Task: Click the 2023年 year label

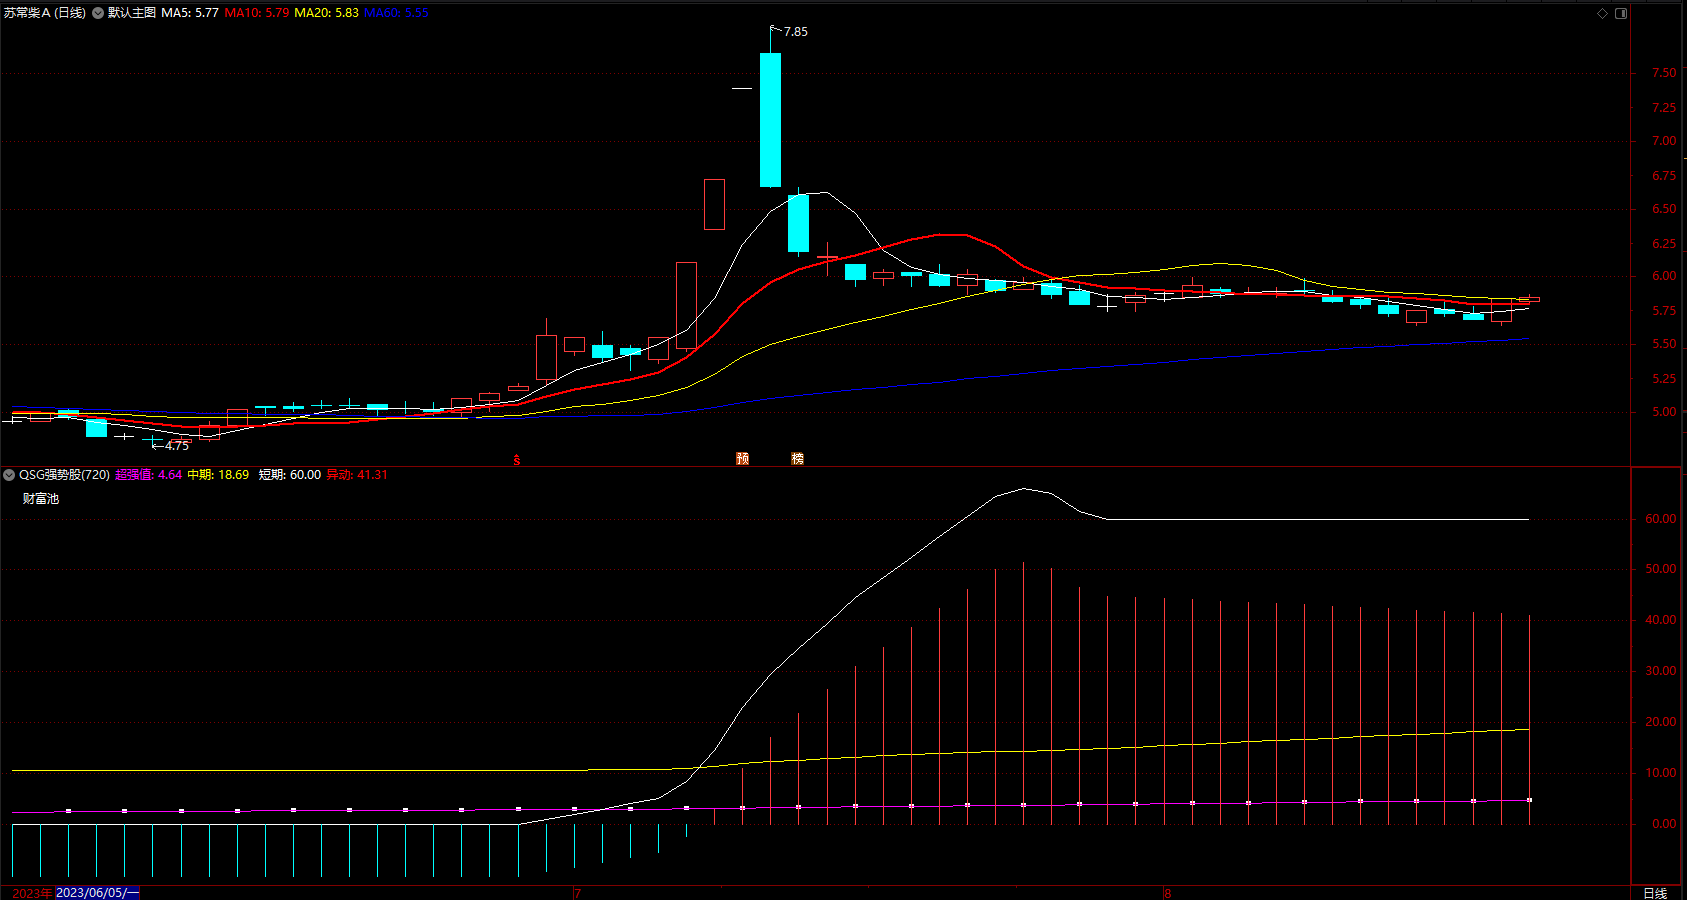Action: [32, 893]
